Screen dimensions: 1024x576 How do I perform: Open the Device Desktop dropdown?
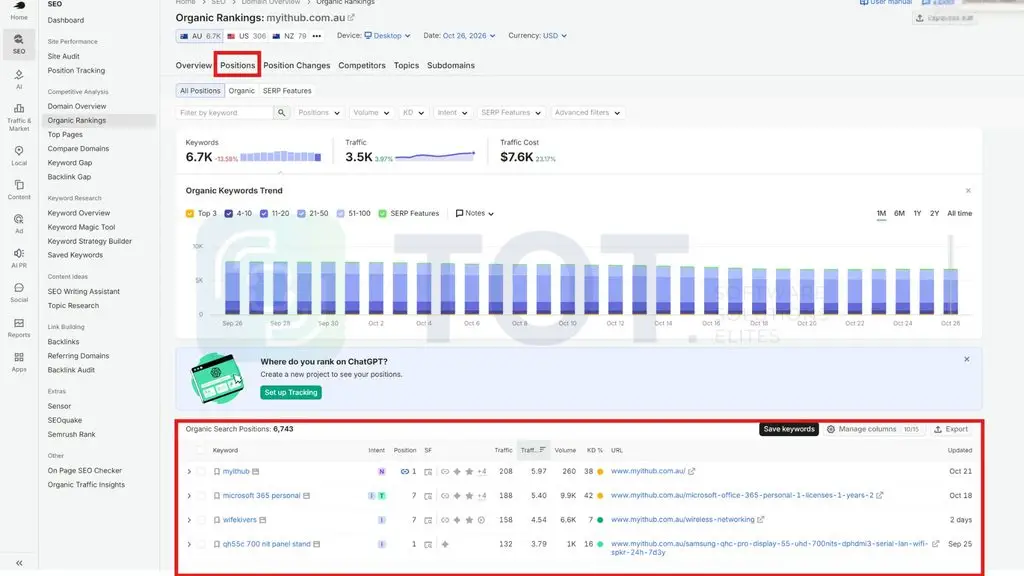pyautogui.click(x=387, y=36)
